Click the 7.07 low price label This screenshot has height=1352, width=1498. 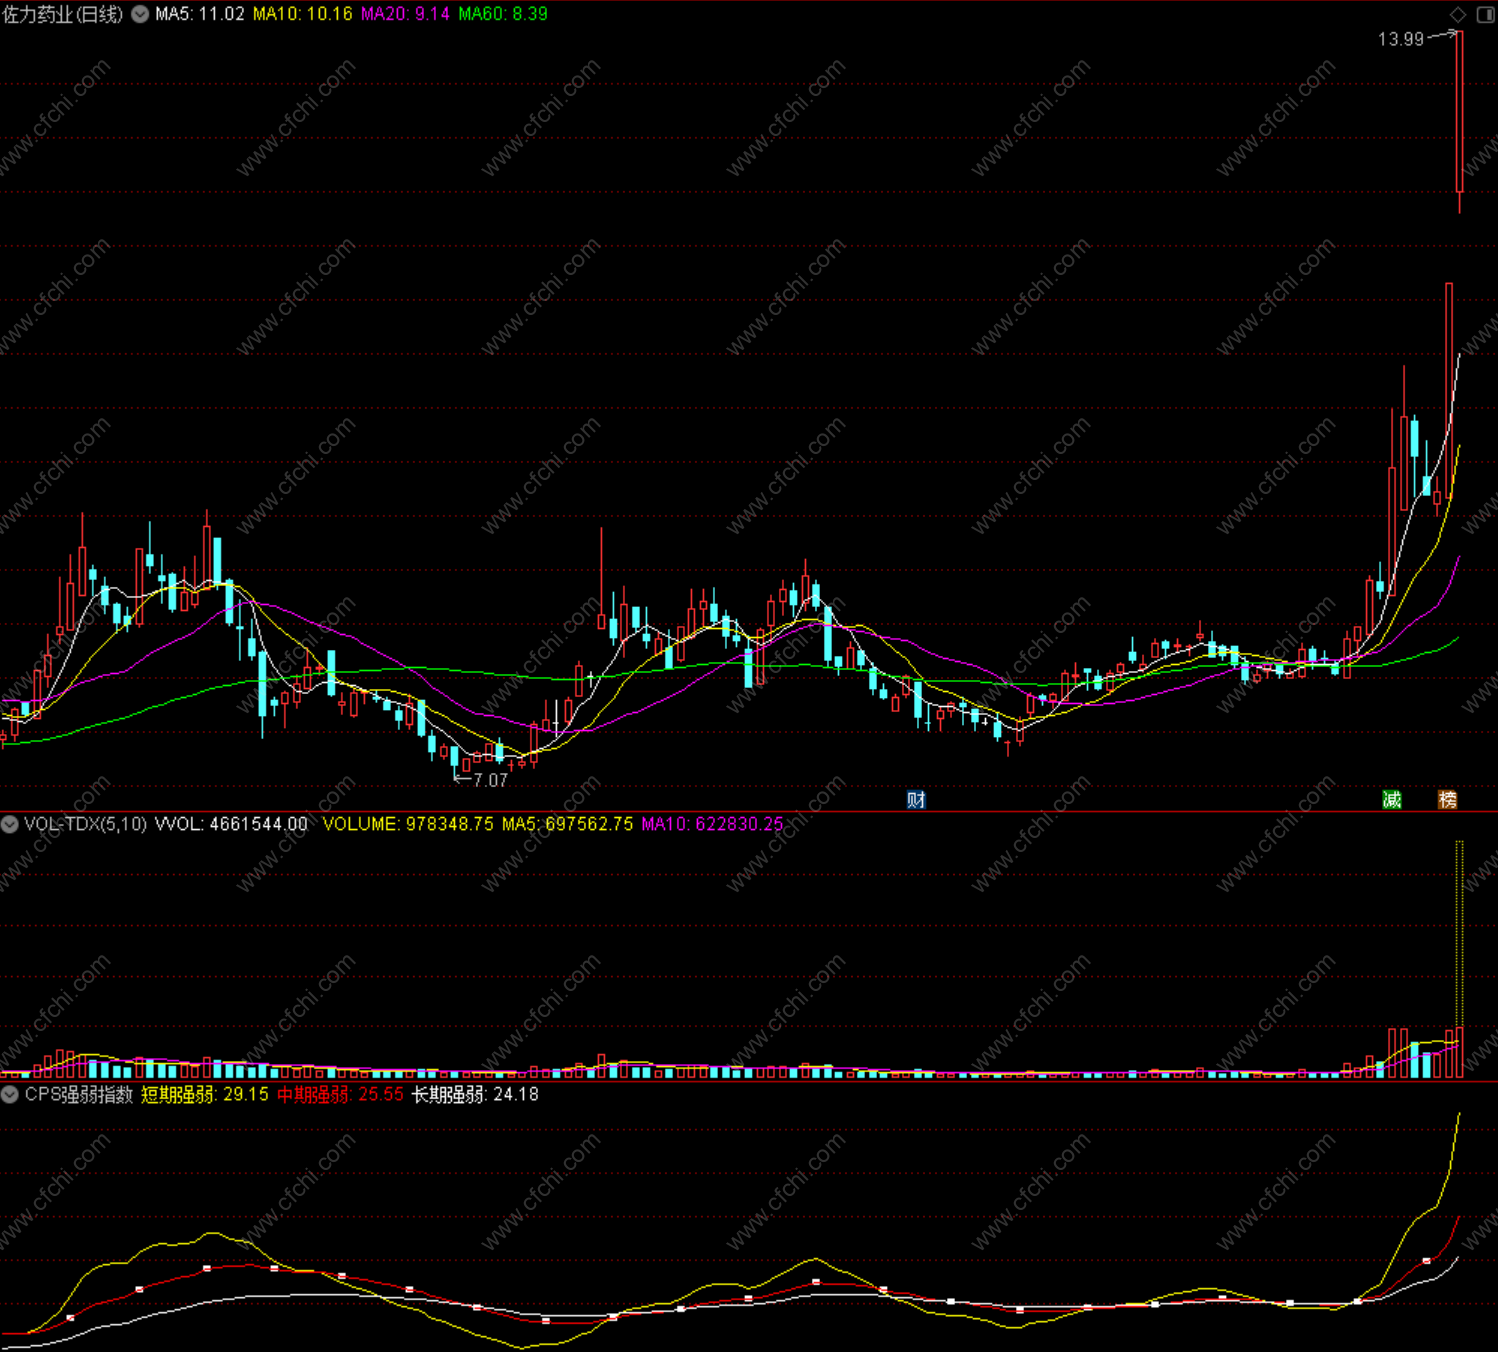point(491,780)
